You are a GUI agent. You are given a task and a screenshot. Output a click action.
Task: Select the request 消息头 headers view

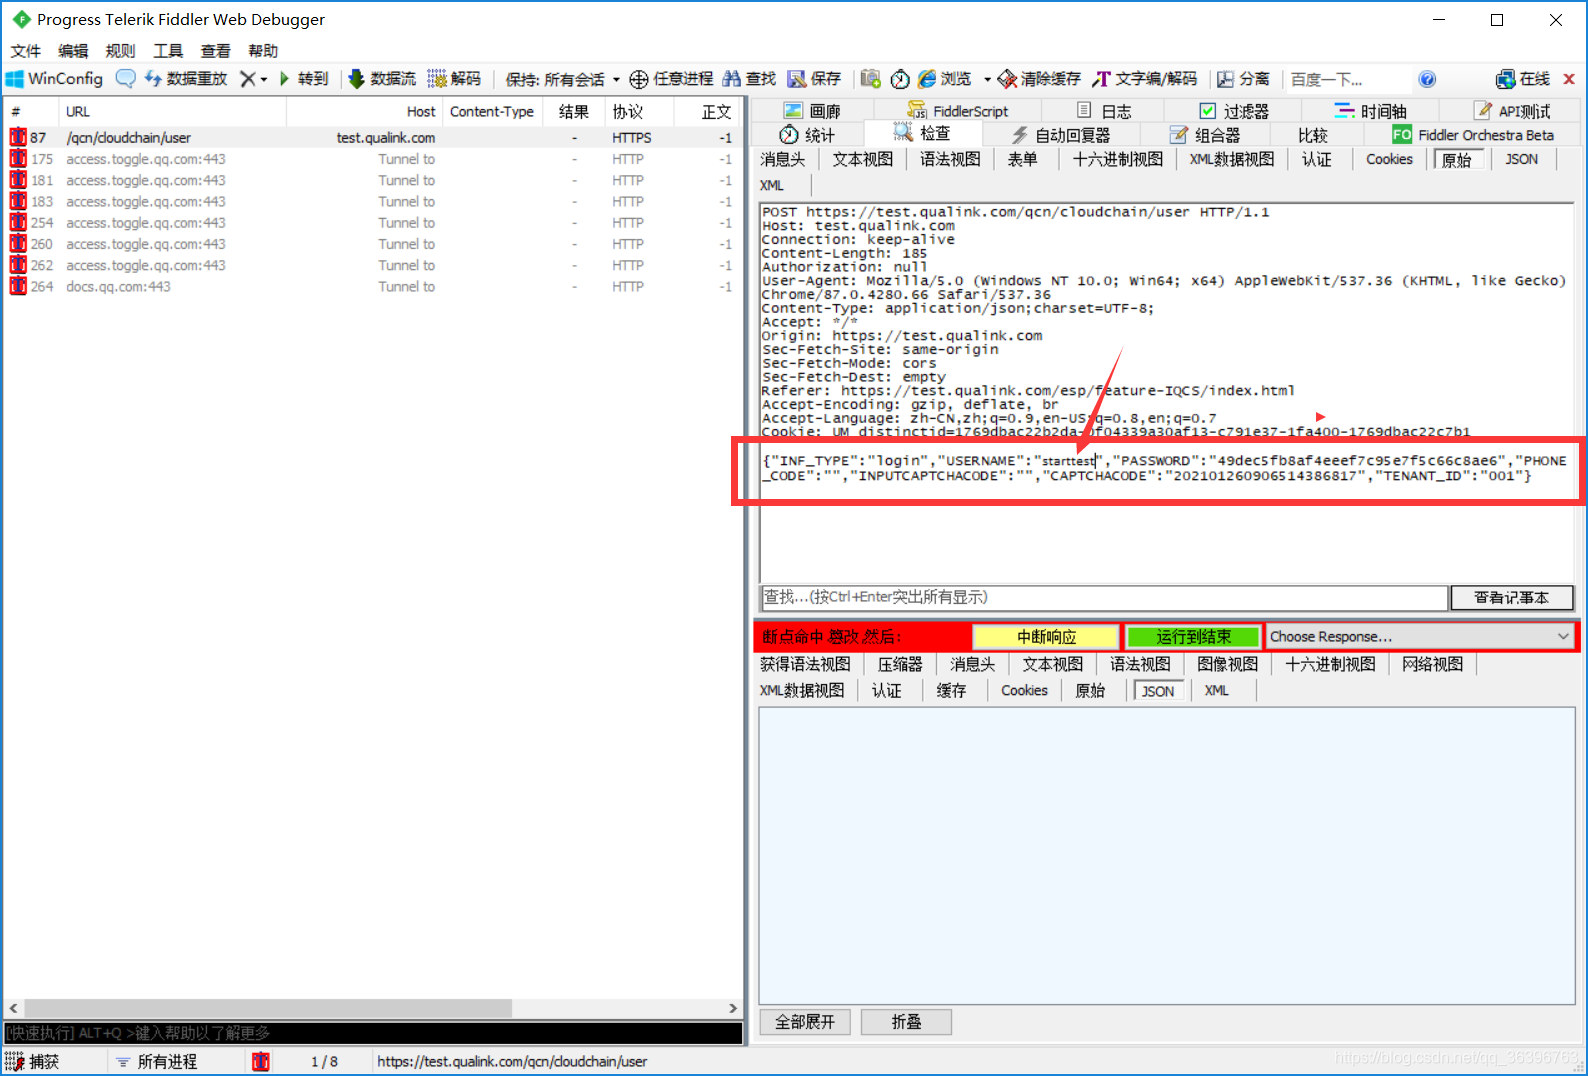[783, 159]
